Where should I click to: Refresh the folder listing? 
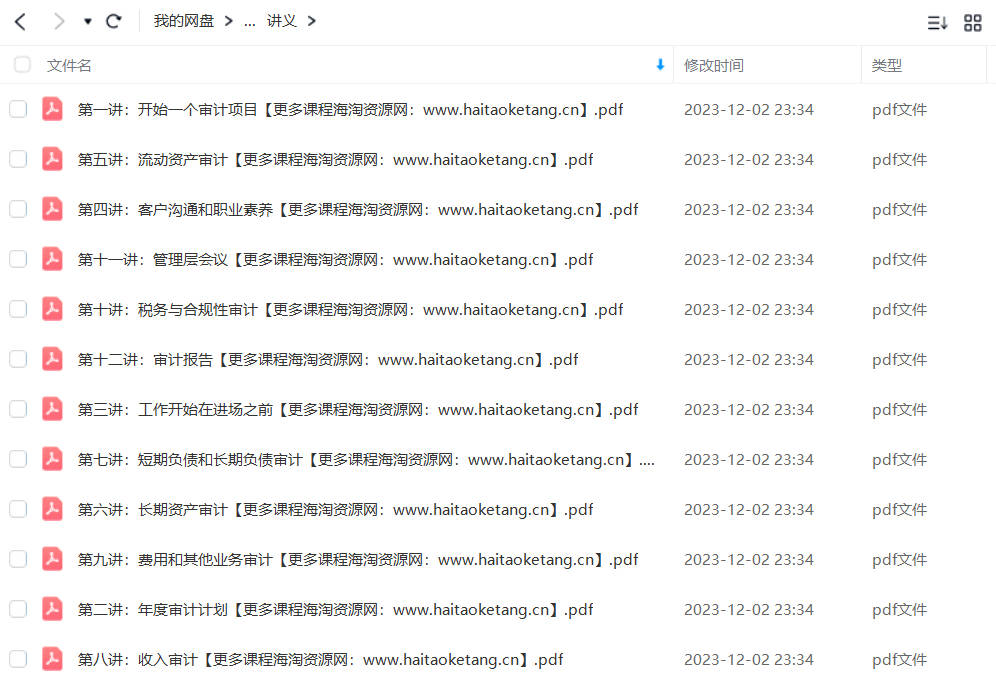(x=114, y=22)
